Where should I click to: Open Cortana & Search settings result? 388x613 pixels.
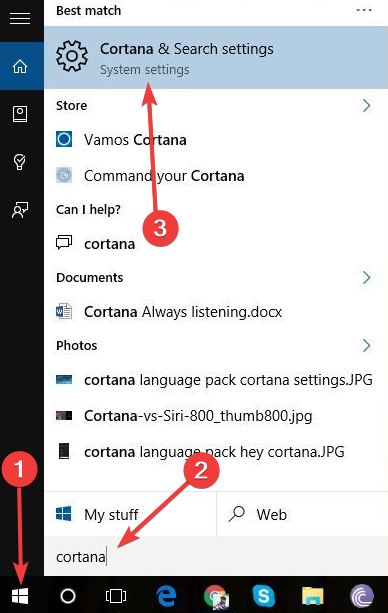tap(216, 57)
